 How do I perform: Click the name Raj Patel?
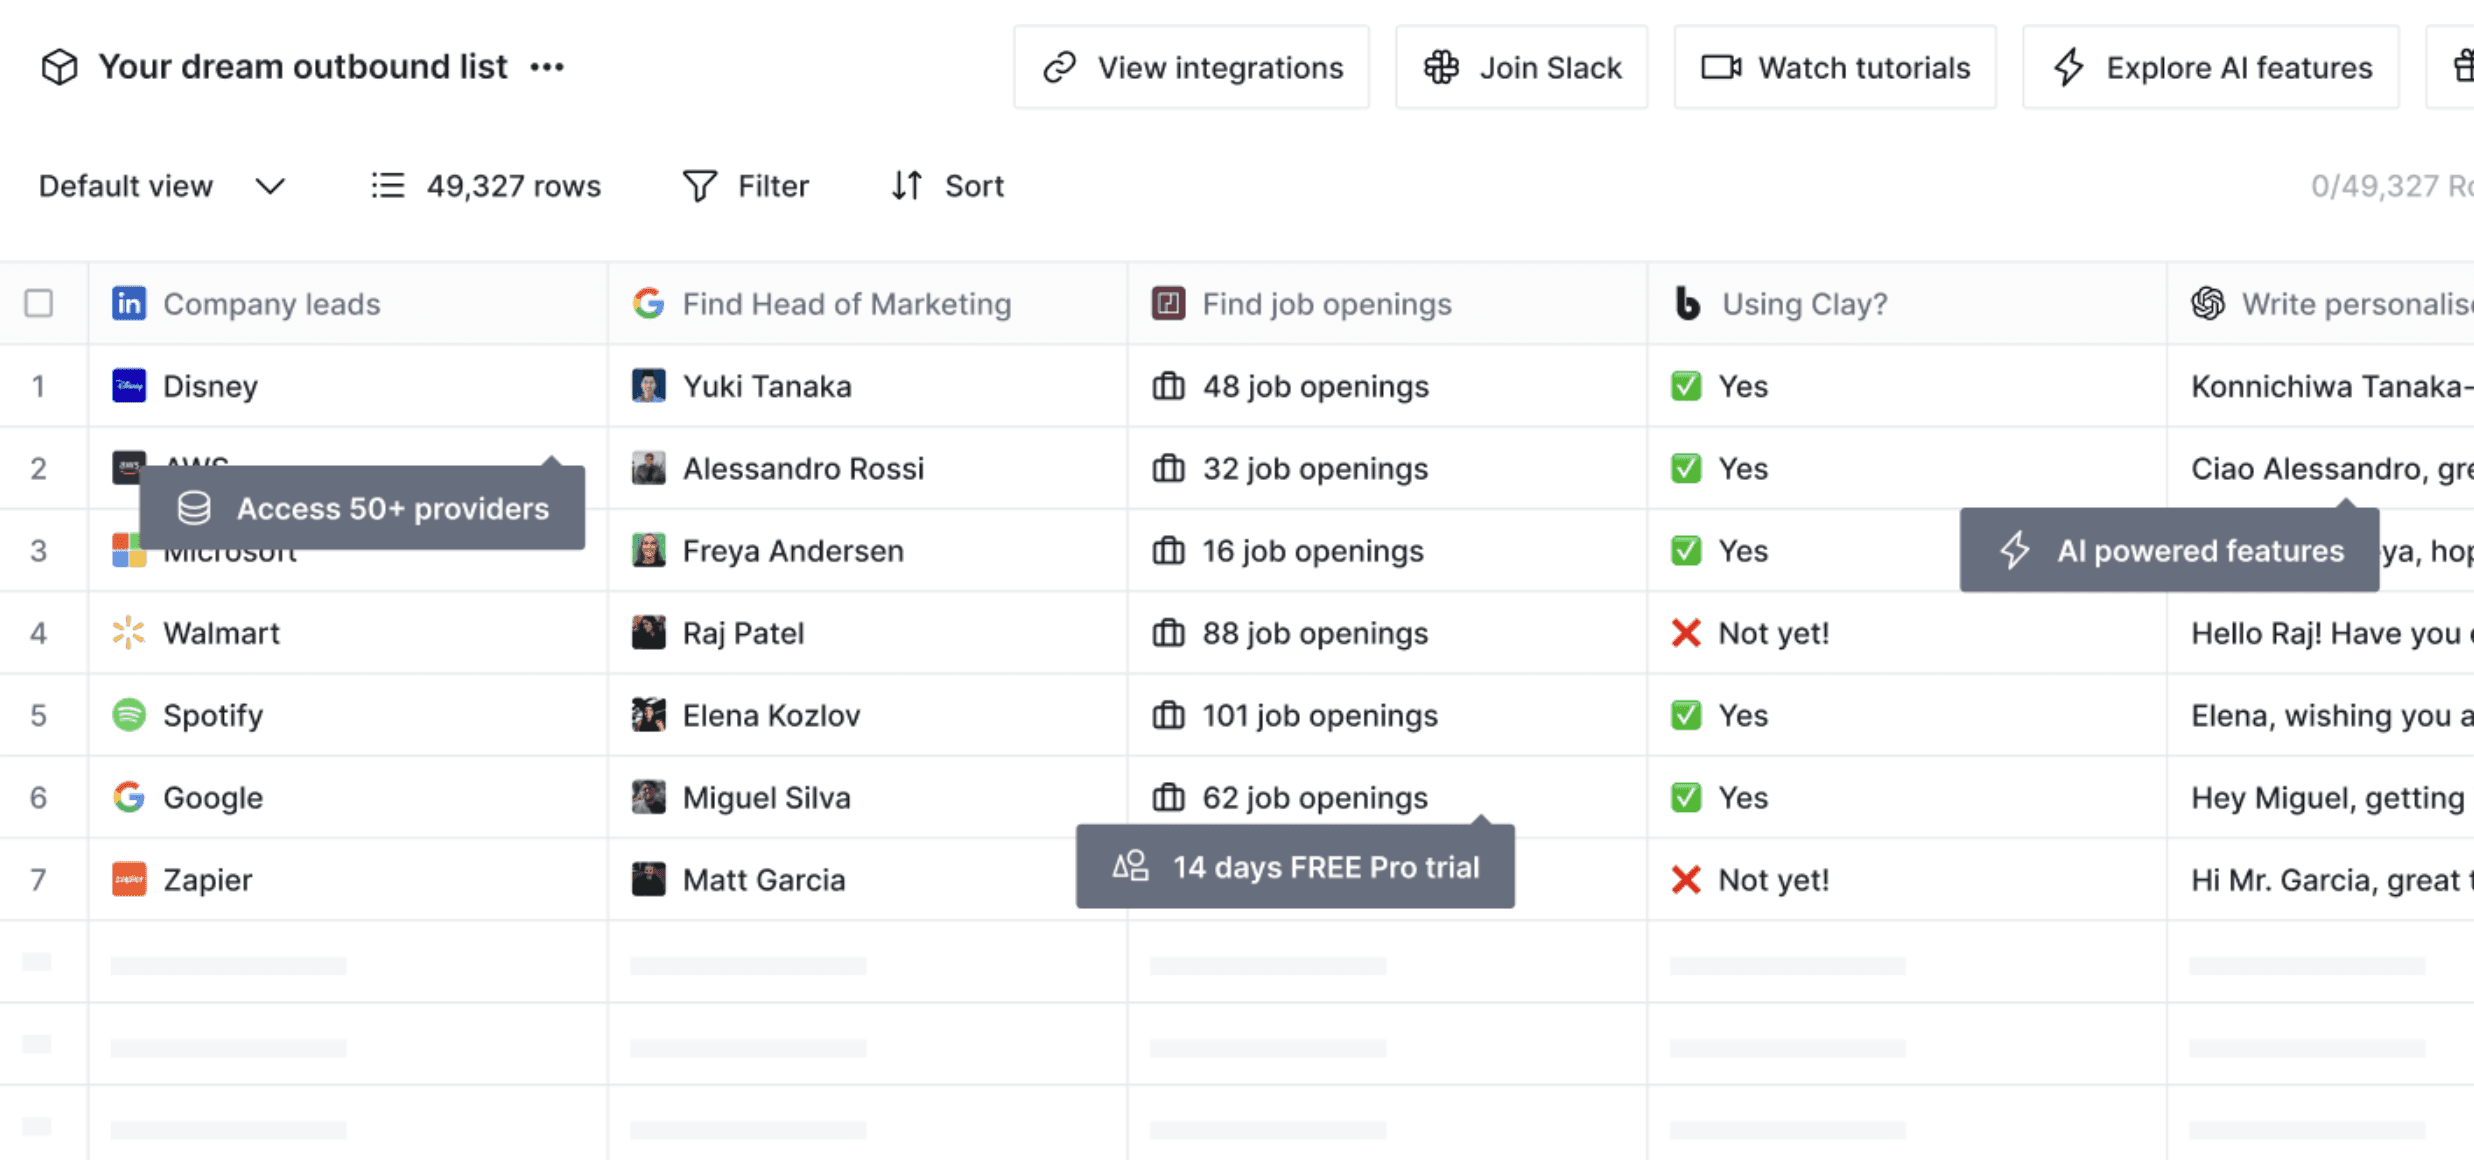point(743,633)
